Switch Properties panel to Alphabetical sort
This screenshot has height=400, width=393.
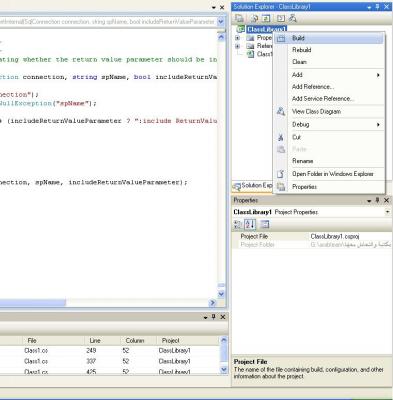coord(250,224)
